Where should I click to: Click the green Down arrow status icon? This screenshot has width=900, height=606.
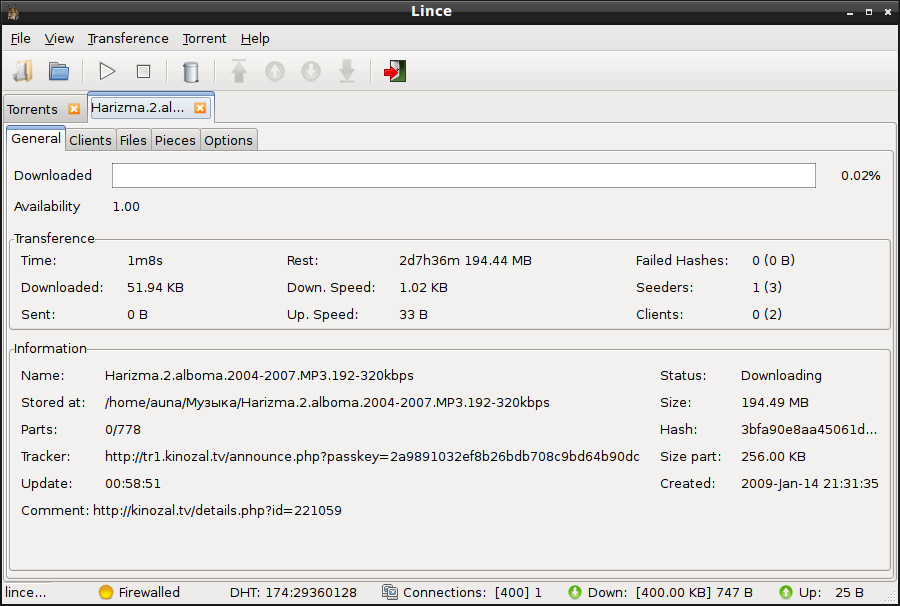(x=575, y=592)
